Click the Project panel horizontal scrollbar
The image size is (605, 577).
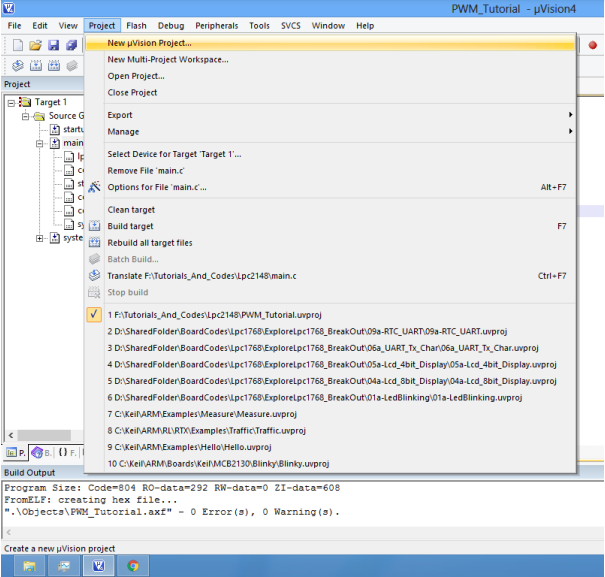(45, 436)
